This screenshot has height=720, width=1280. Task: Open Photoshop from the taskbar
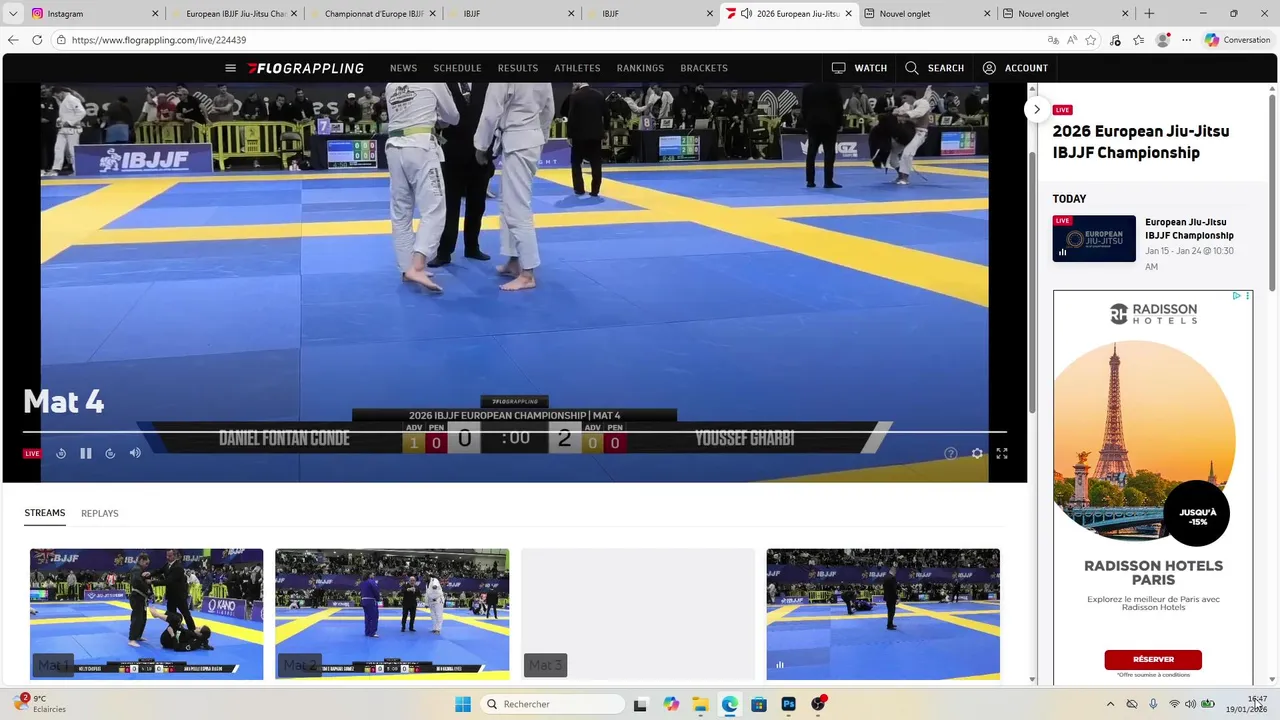[x=788, y=704]
